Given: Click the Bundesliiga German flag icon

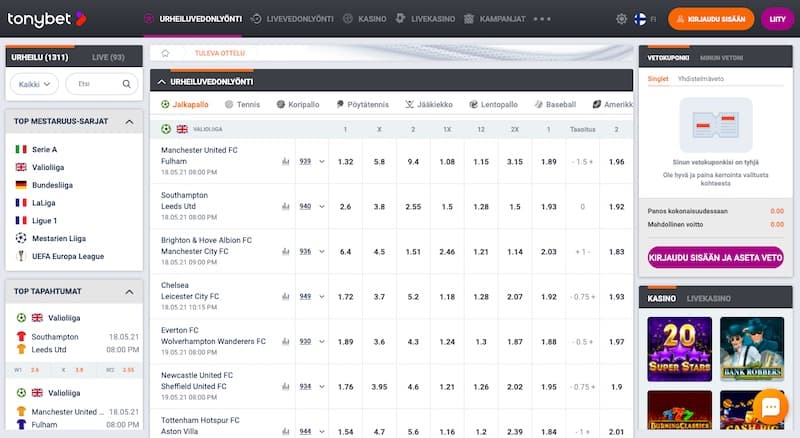Looking at the screenshot, I should coord(21,185).
